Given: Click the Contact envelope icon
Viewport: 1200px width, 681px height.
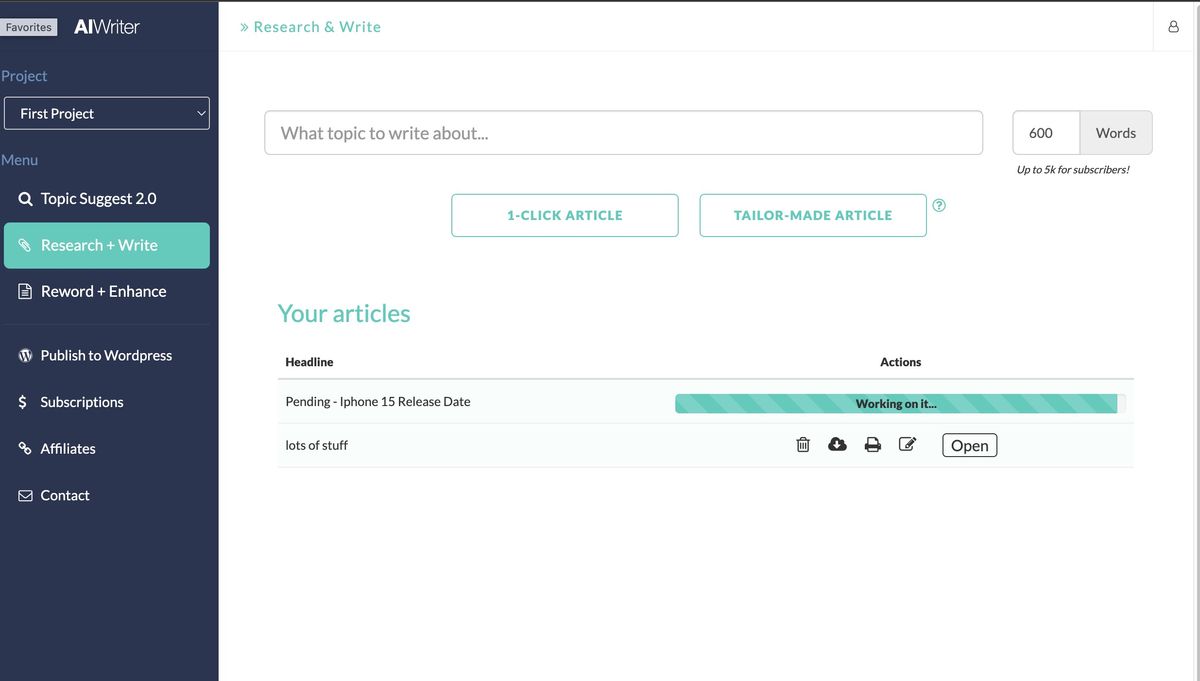Looking at the screenshot, I should (x=24, y=495).
